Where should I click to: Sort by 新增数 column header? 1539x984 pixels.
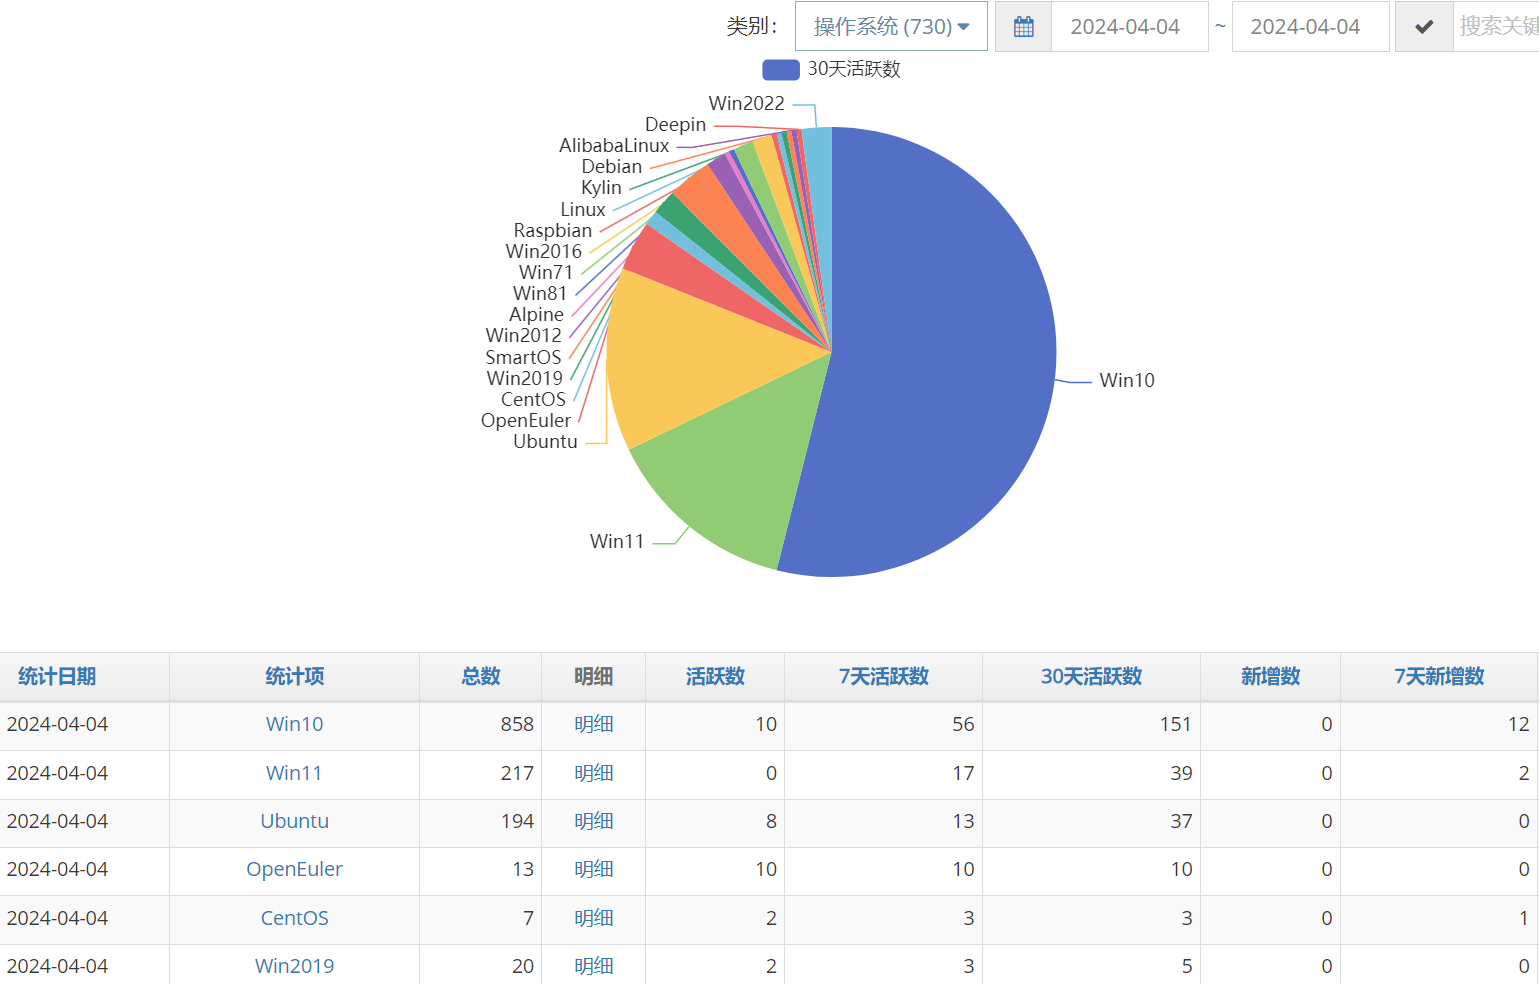coord(1270,676)
